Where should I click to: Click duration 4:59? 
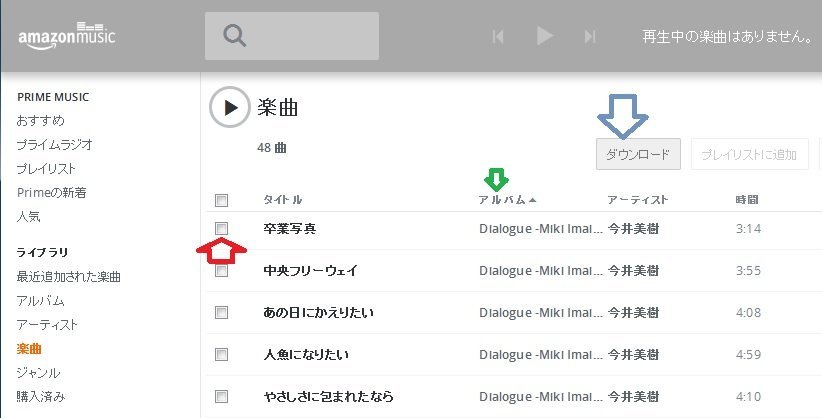748,355
